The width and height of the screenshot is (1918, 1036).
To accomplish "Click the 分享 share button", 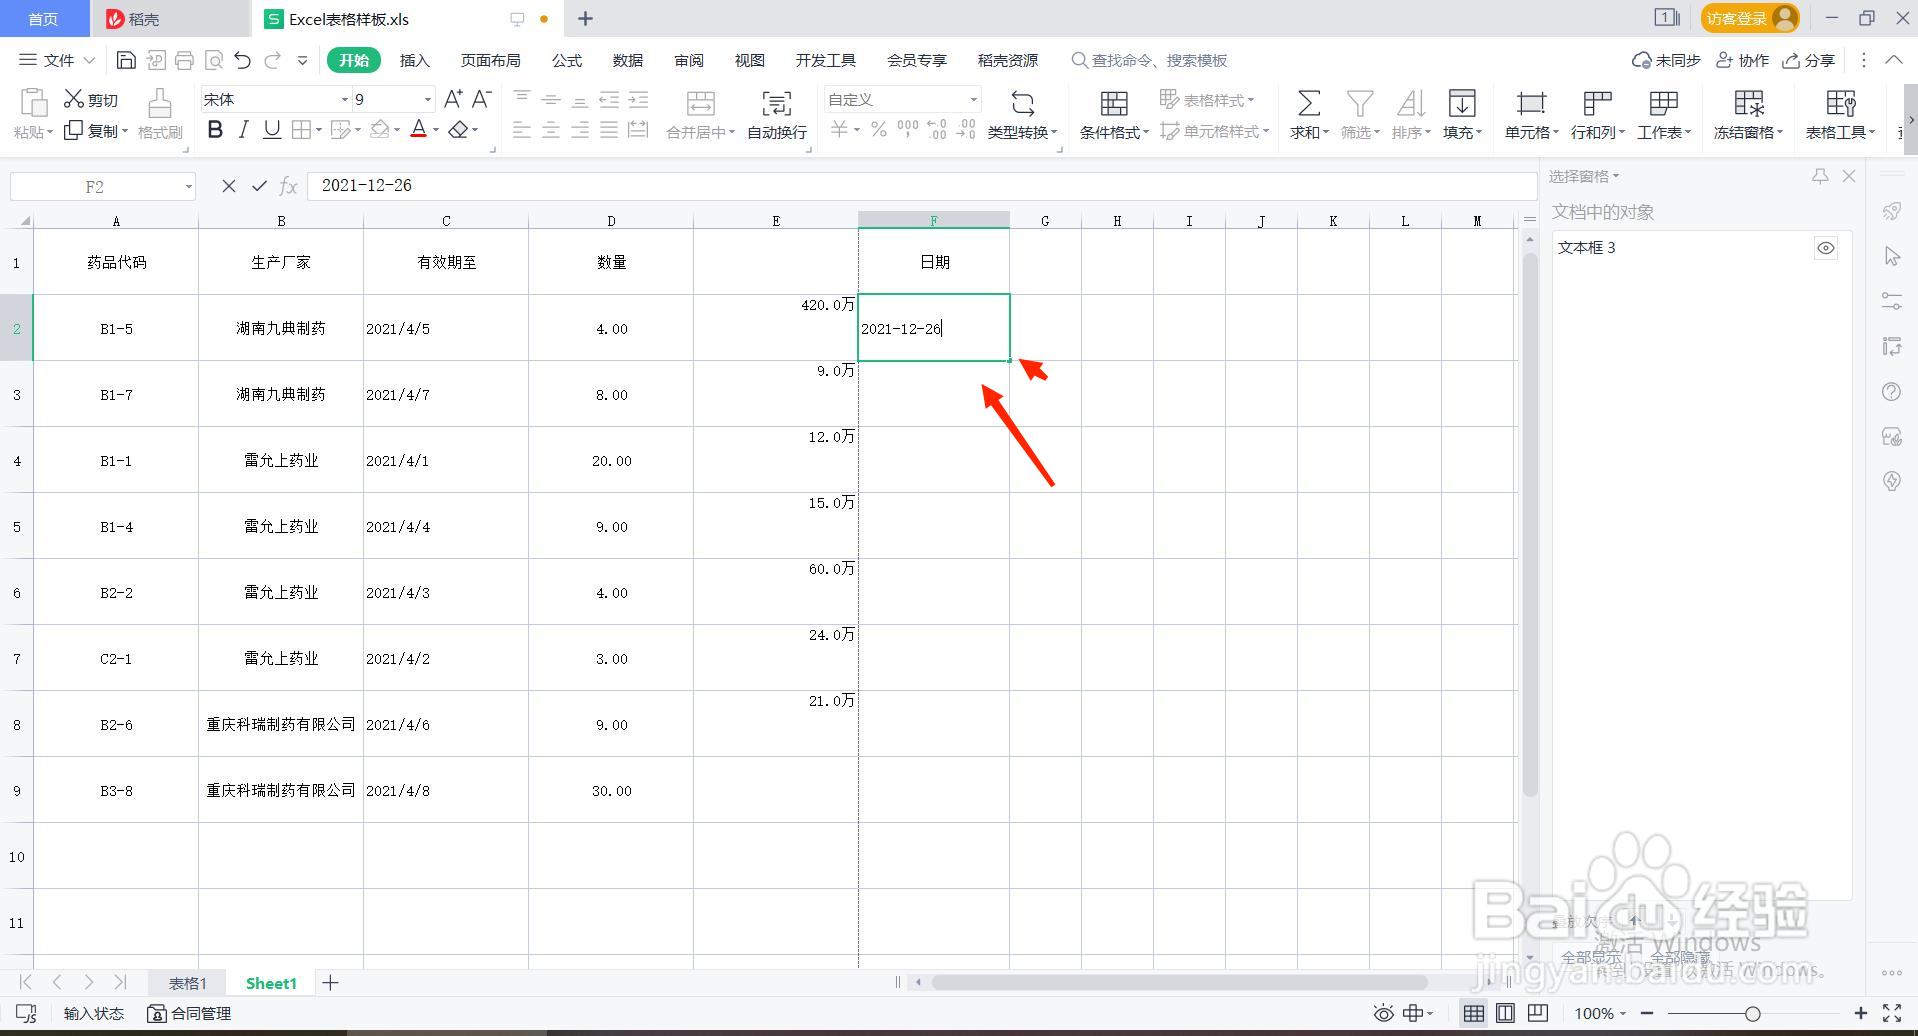I will 1809,61.
